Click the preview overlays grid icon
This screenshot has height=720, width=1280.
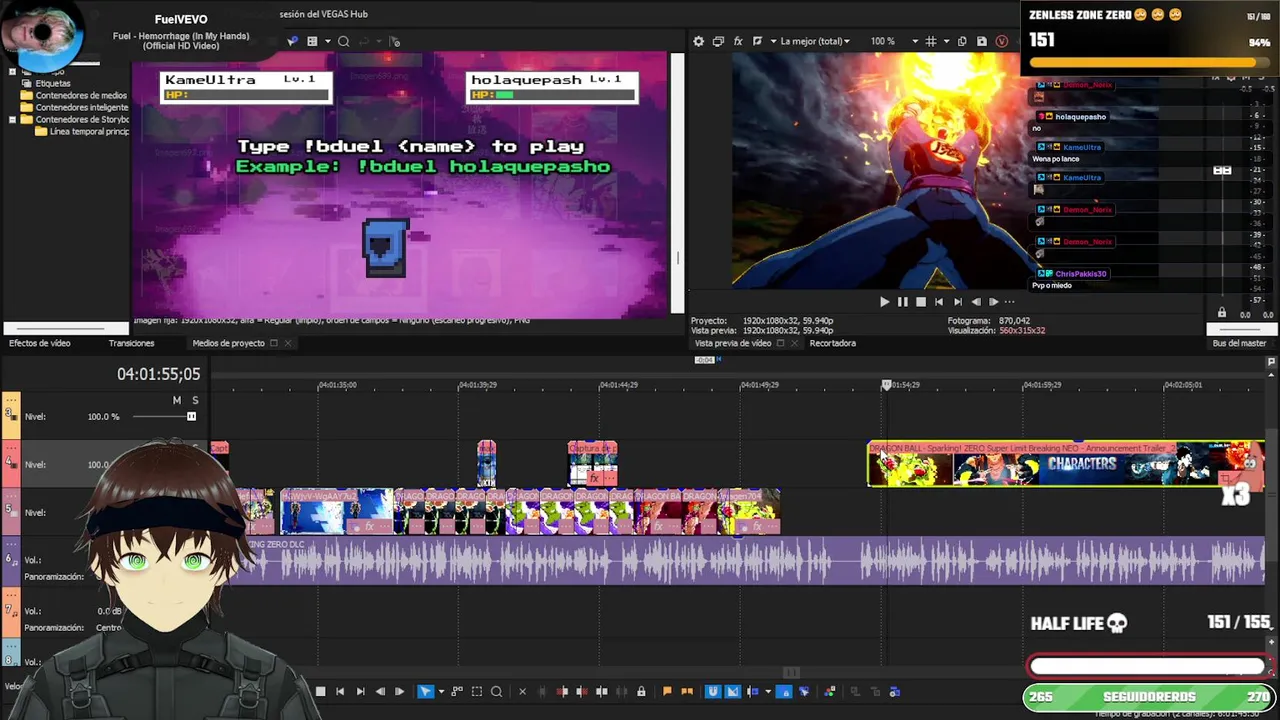(930, 41)
